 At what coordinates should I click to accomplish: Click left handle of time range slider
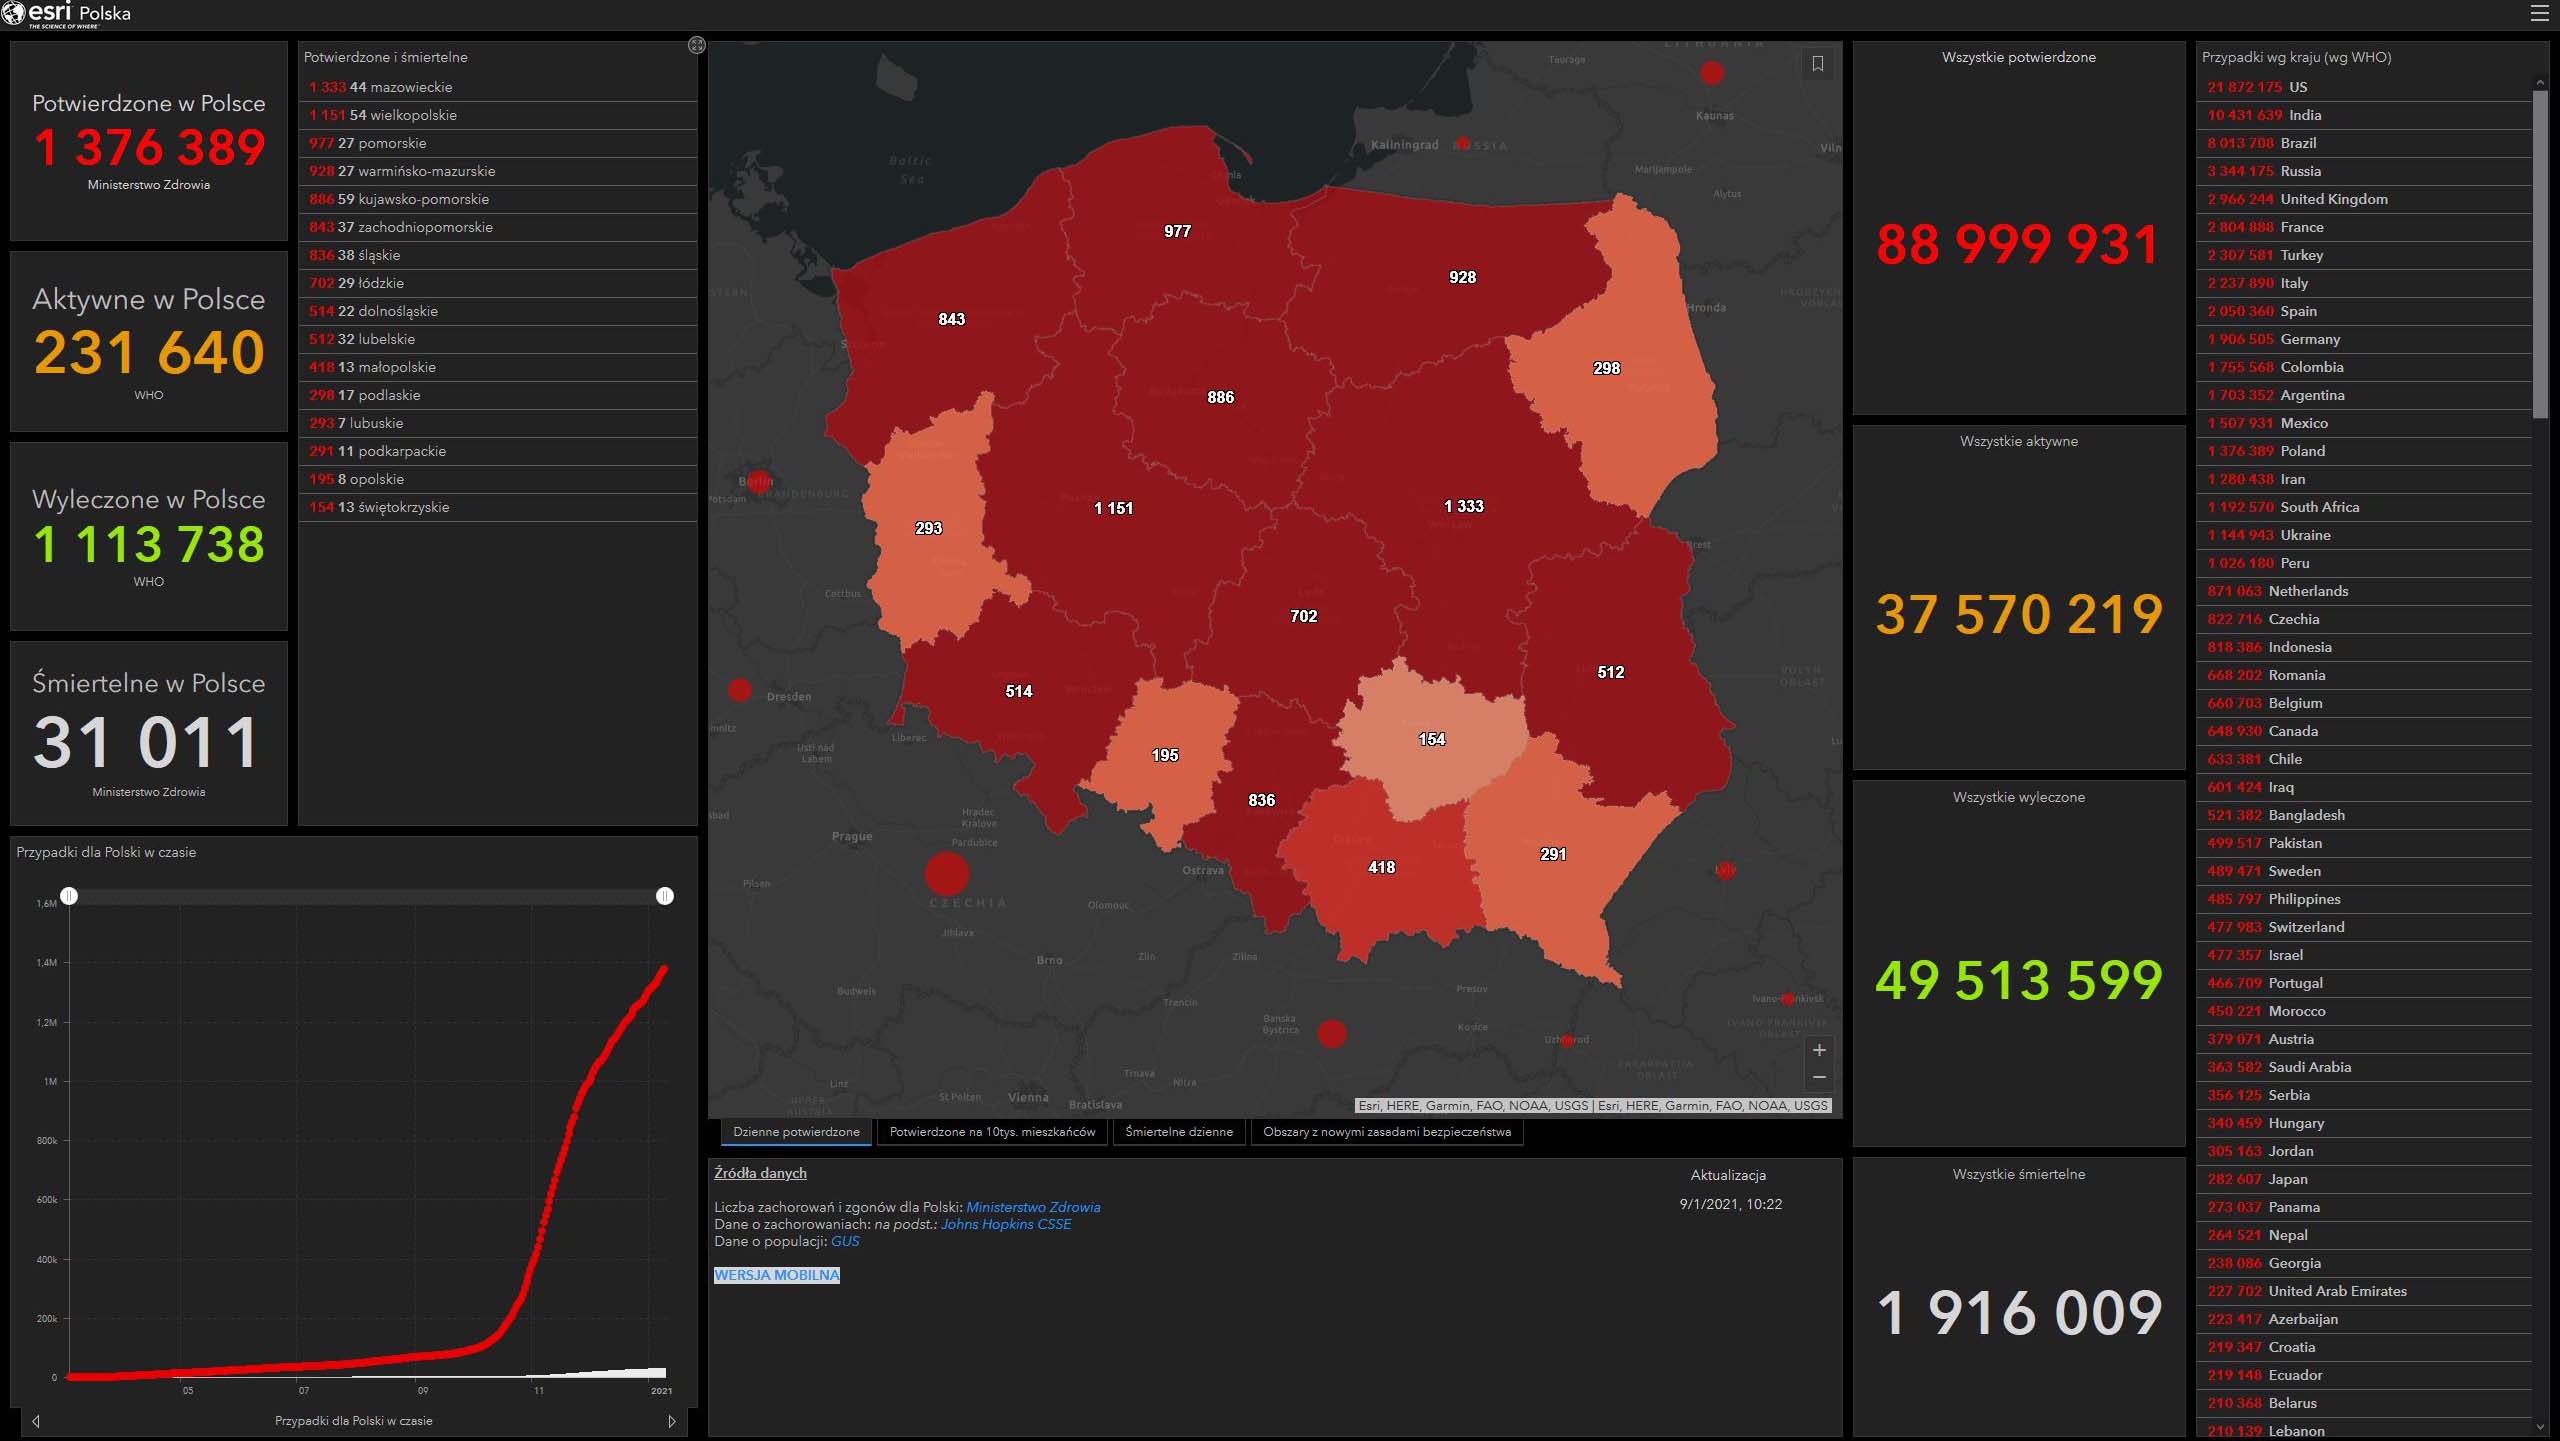[69, 896]
